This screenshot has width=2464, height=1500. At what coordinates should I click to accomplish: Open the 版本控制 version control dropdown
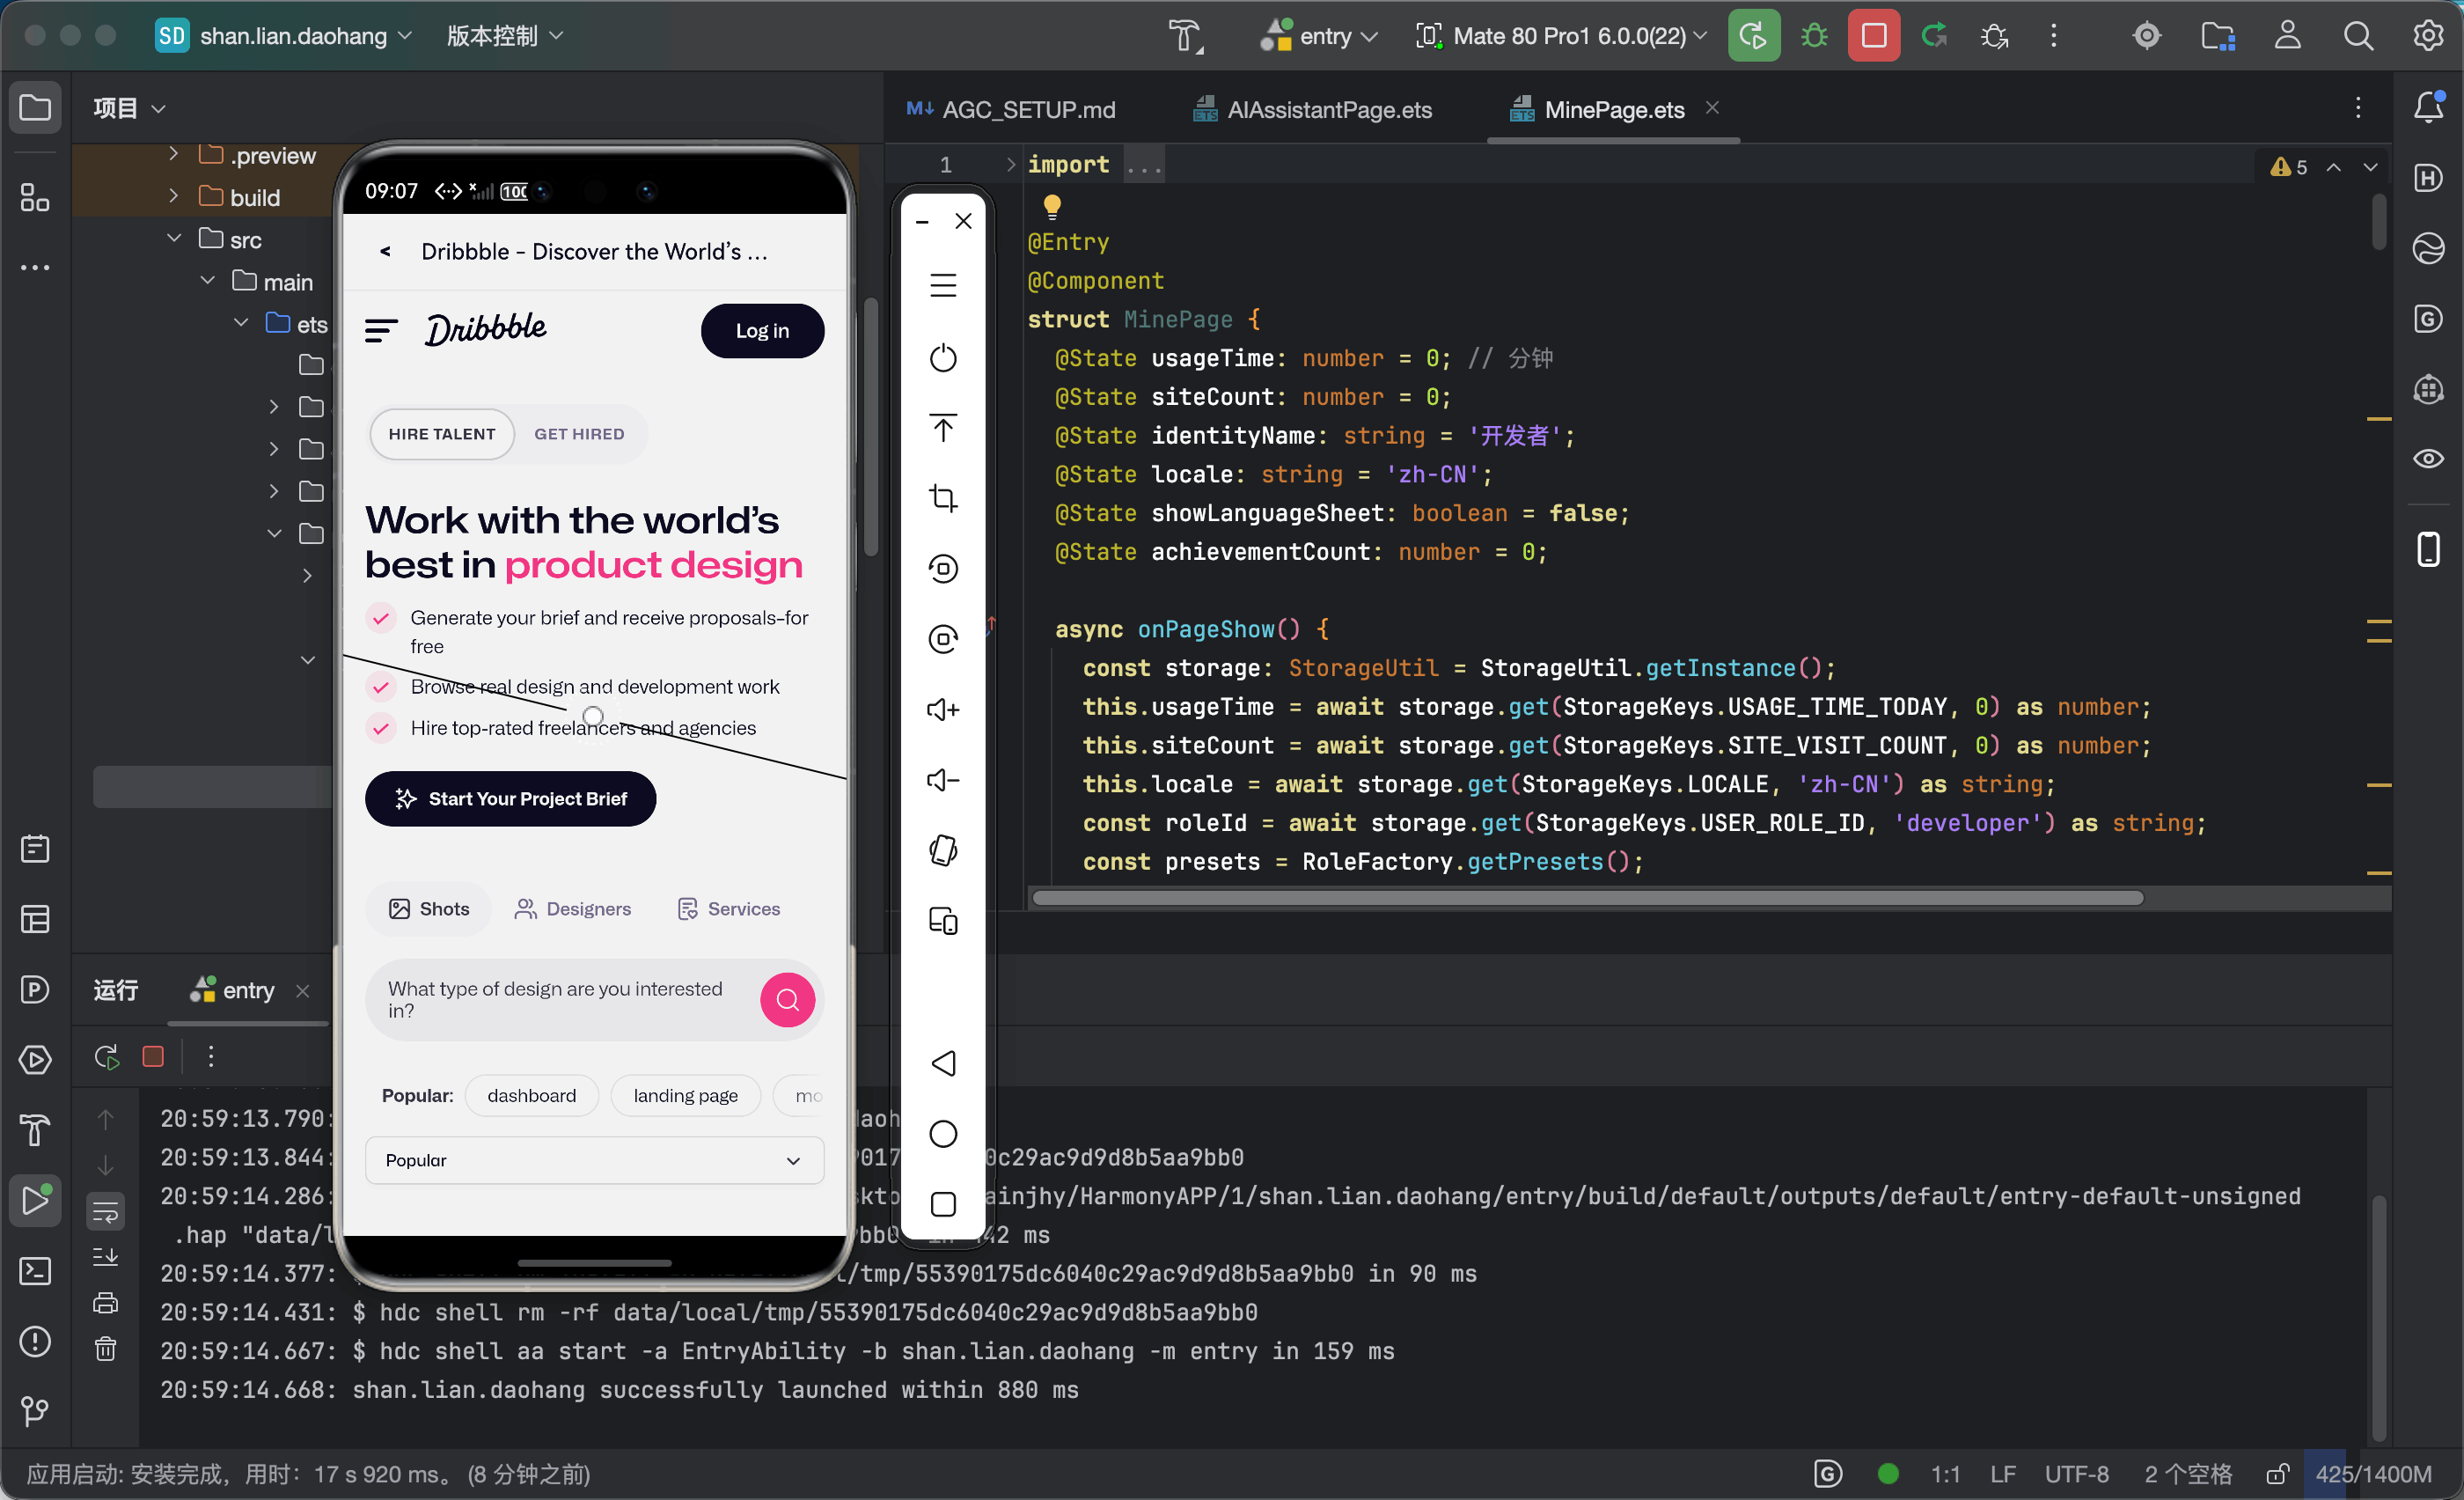point(505,36)
